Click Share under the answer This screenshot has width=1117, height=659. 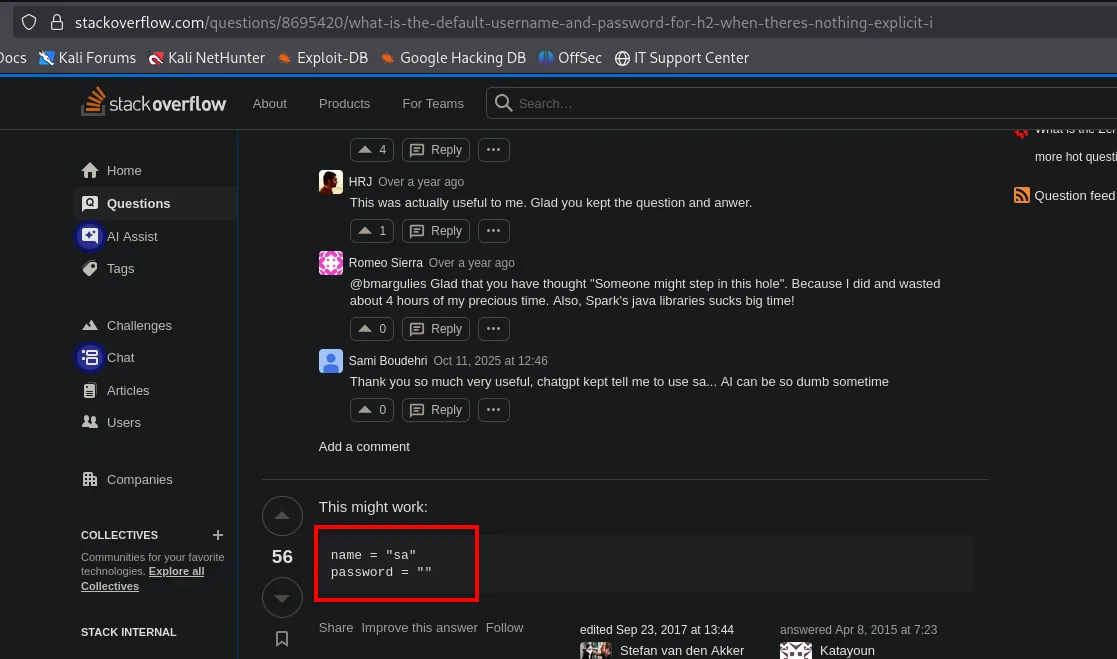tap(336, 628)
